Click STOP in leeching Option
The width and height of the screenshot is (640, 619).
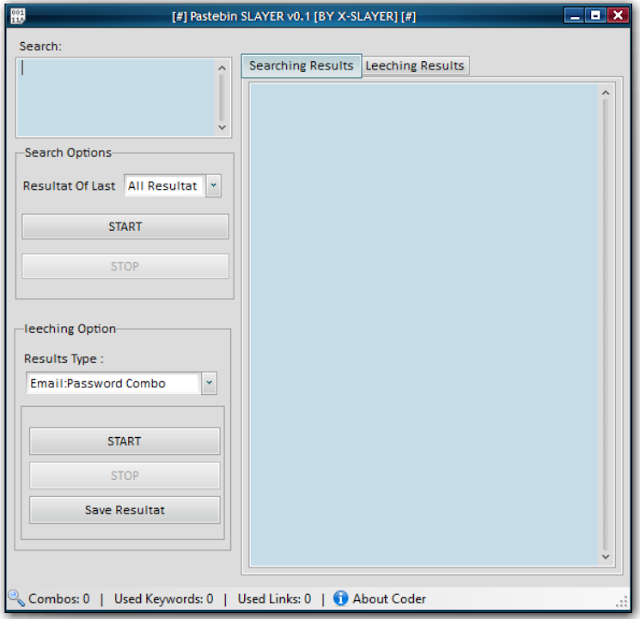[124, 475]
